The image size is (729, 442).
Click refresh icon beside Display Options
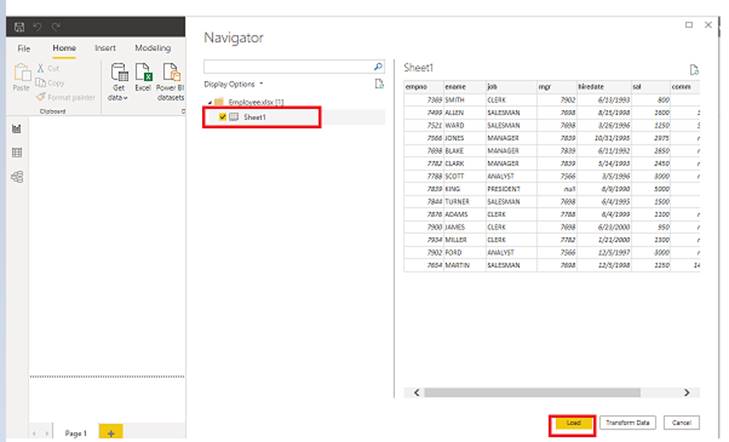coord(379,84)
